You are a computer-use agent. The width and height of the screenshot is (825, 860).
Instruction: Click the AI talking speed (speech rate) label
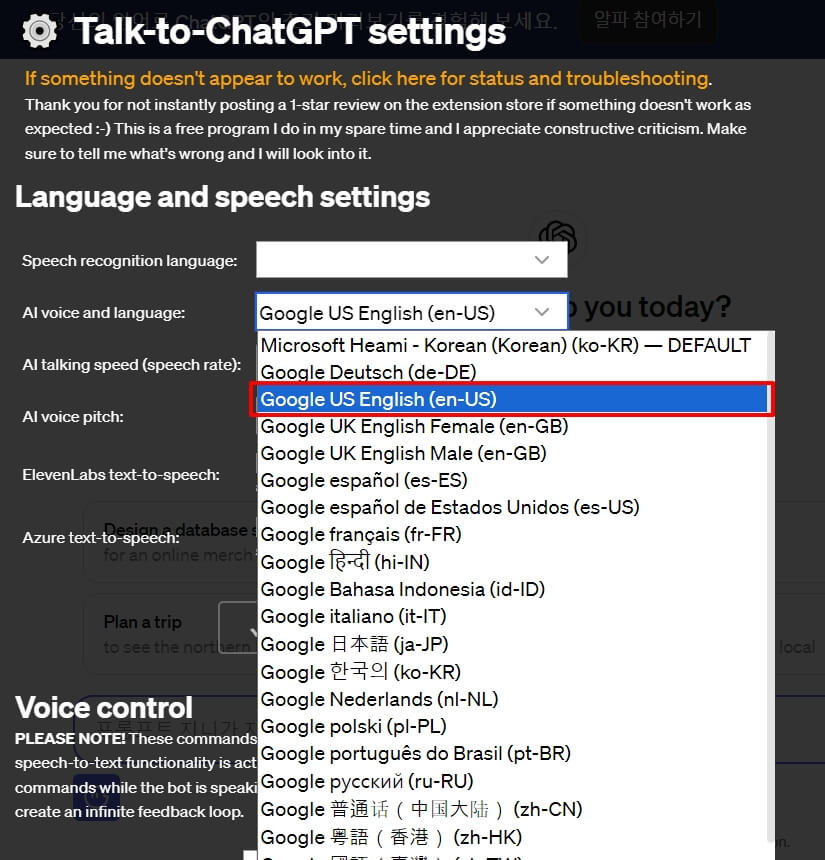point(132,365)
